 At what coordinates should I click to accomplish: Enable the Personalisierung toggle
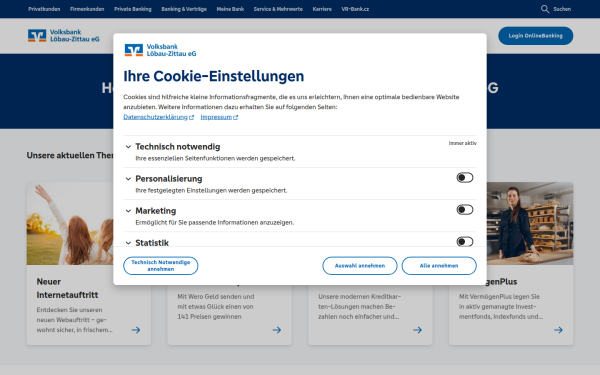pyautogui.click(x=465, y=178)
